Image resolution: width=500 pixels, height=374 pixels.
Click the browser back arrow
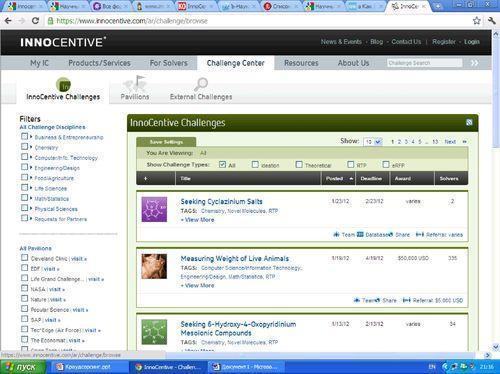[8, 21]
